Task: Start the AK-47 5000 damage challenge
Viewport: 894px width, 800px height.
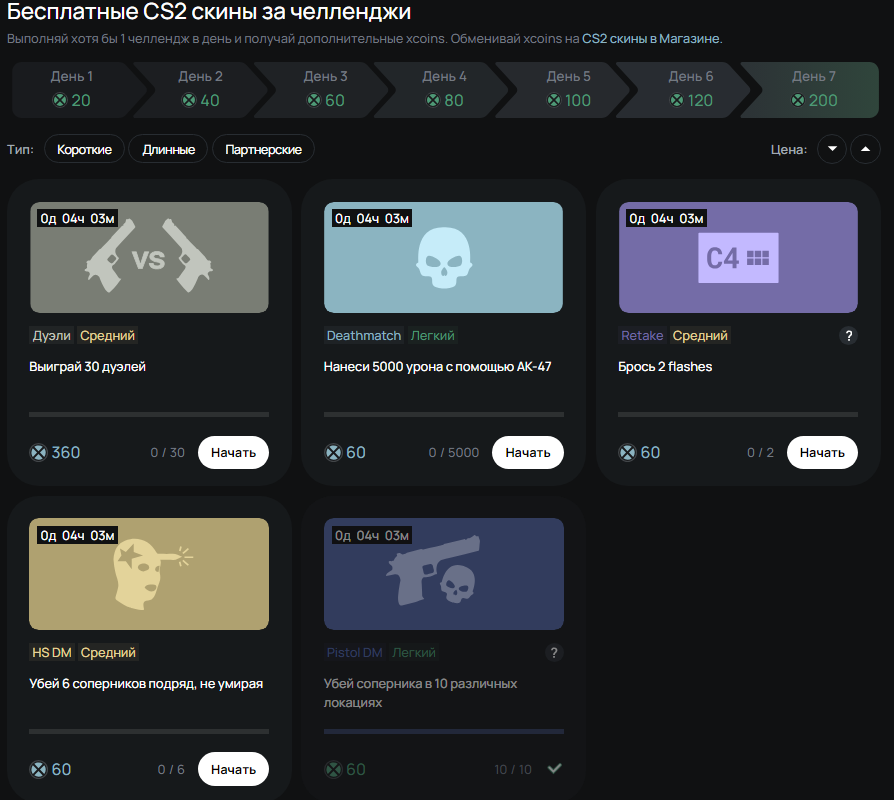Action: point(528,453)
